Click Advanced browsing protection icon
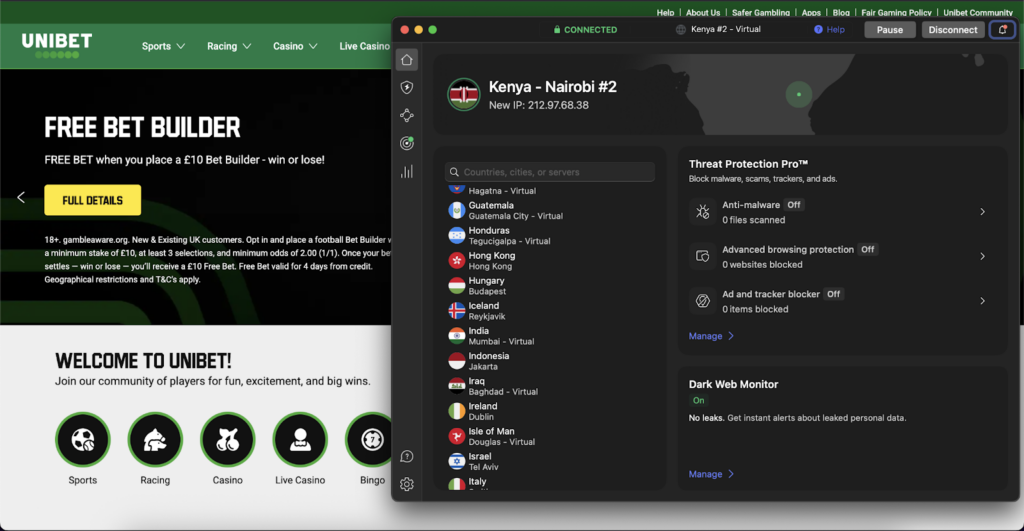 [x=703, y=256]
